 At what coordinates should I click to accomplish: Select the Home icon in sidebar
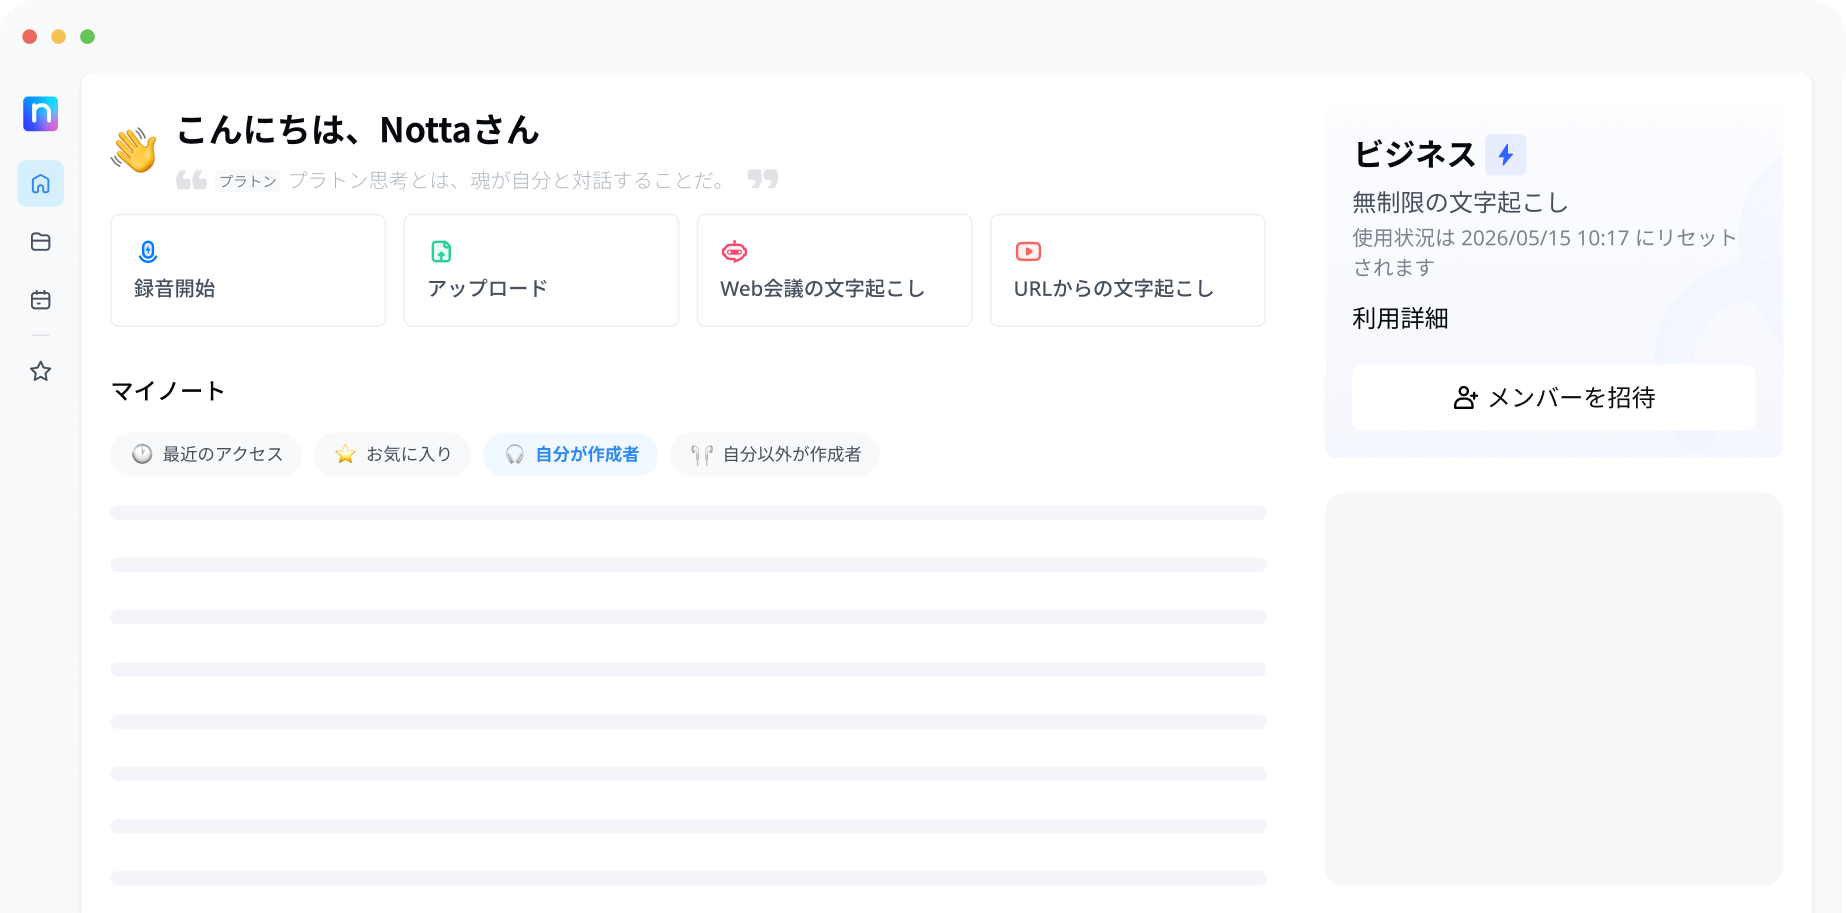click(x=40, y=184)
